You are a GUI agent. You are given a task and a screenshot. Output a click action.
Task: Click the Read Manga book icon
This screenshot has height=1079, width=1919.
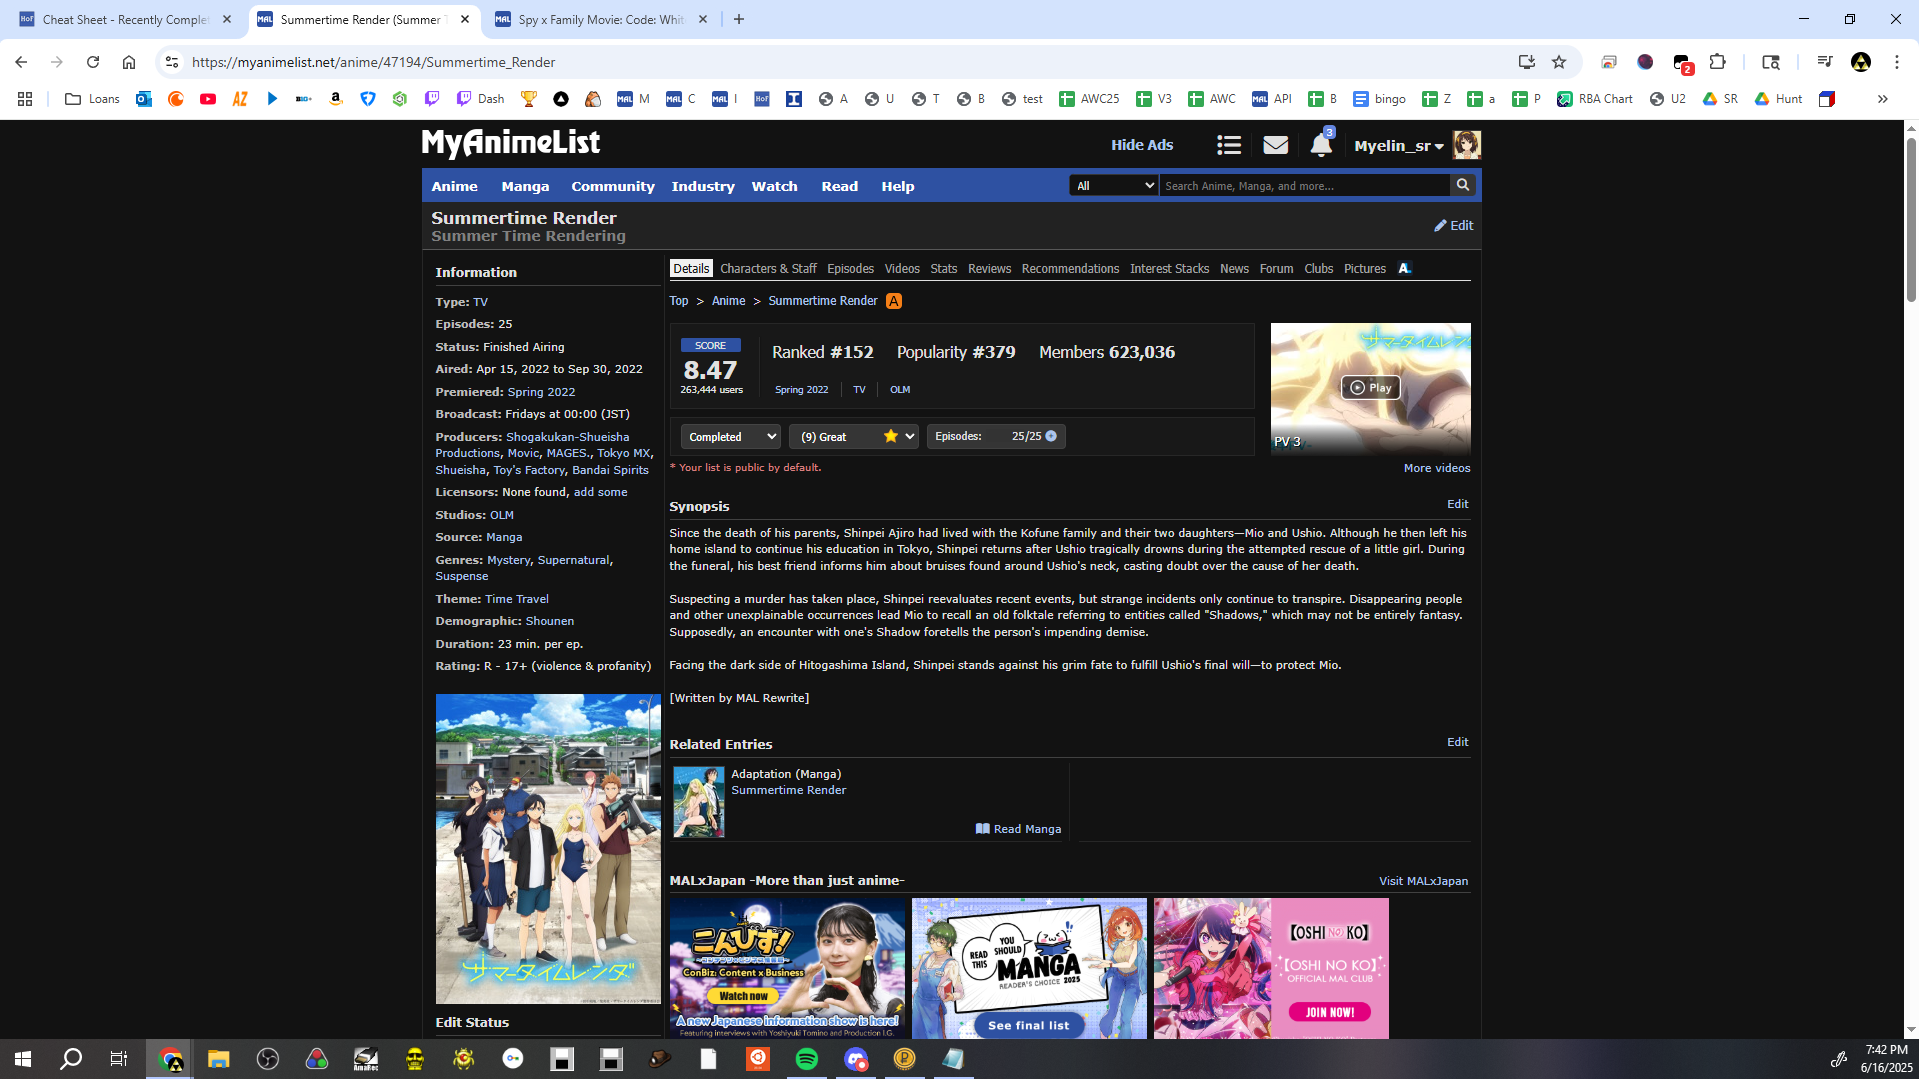(x=983, y=829)
